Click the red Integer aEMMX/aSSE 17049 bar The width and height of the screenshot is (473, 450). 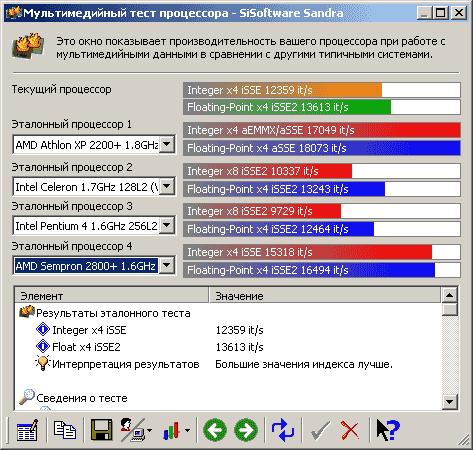322,130
